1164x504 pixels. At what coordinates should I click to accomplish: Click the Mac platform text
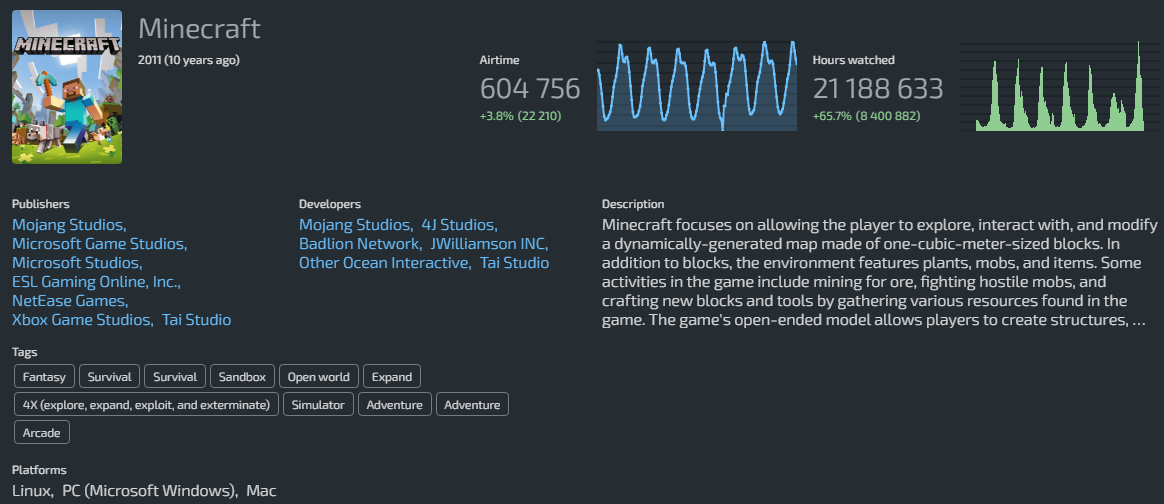(x=261, y=491)
